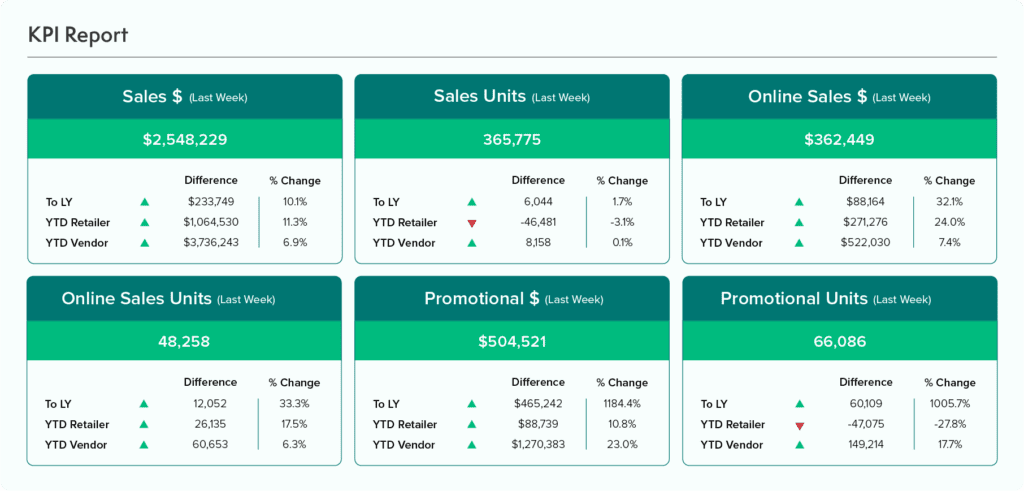
Task: Click the 48,258 online sales units value
Action: pyautogui.click(x=184, y=341)
